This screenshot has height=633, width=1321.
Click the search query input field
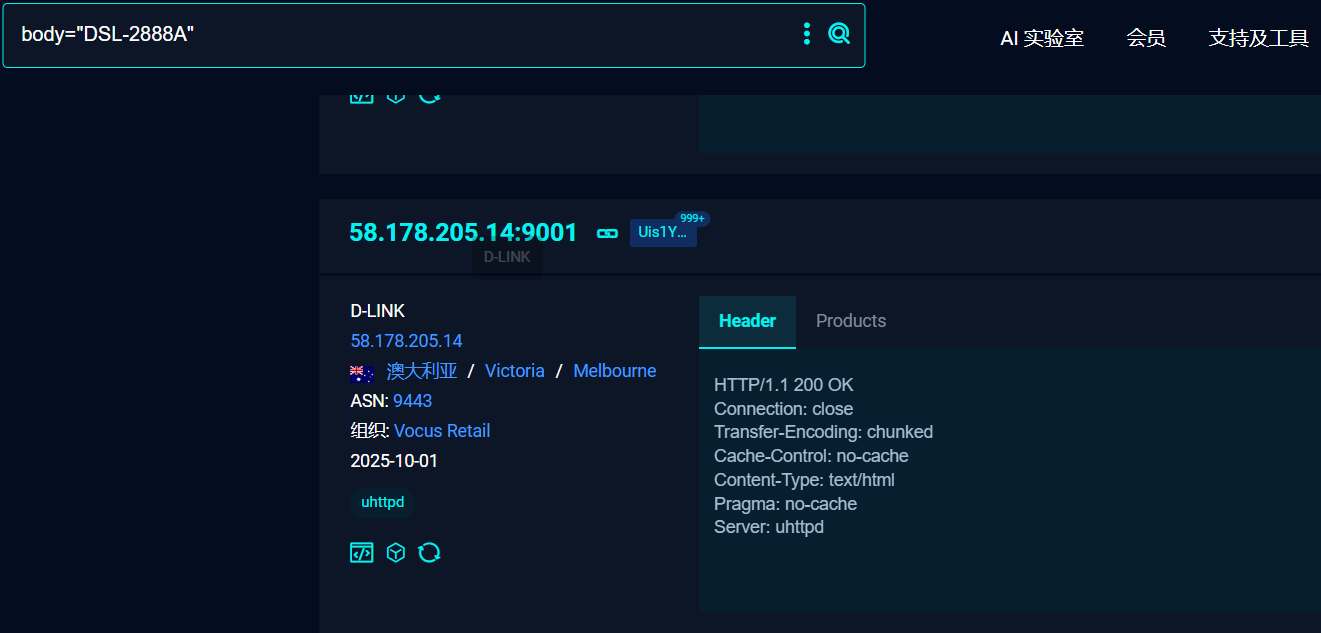click(x=400, y=35)
